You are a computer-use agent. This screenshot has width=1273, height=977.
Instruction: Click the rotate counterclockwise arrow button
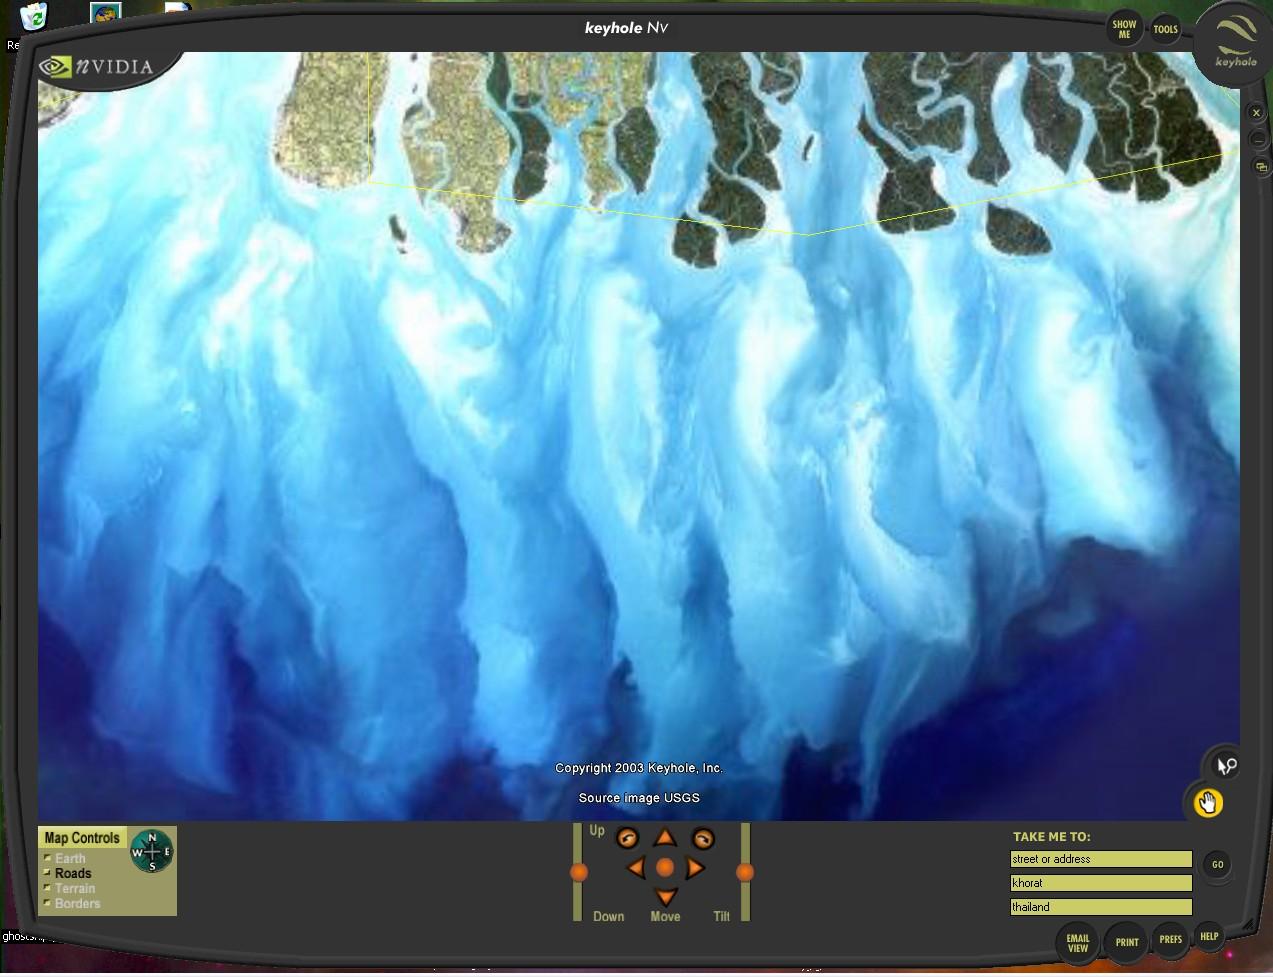628,839
